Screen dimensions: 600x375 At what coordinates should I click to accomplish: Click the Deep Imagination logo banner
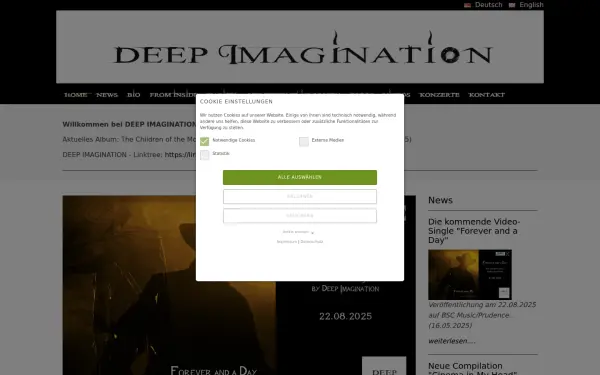pos(300,47)
